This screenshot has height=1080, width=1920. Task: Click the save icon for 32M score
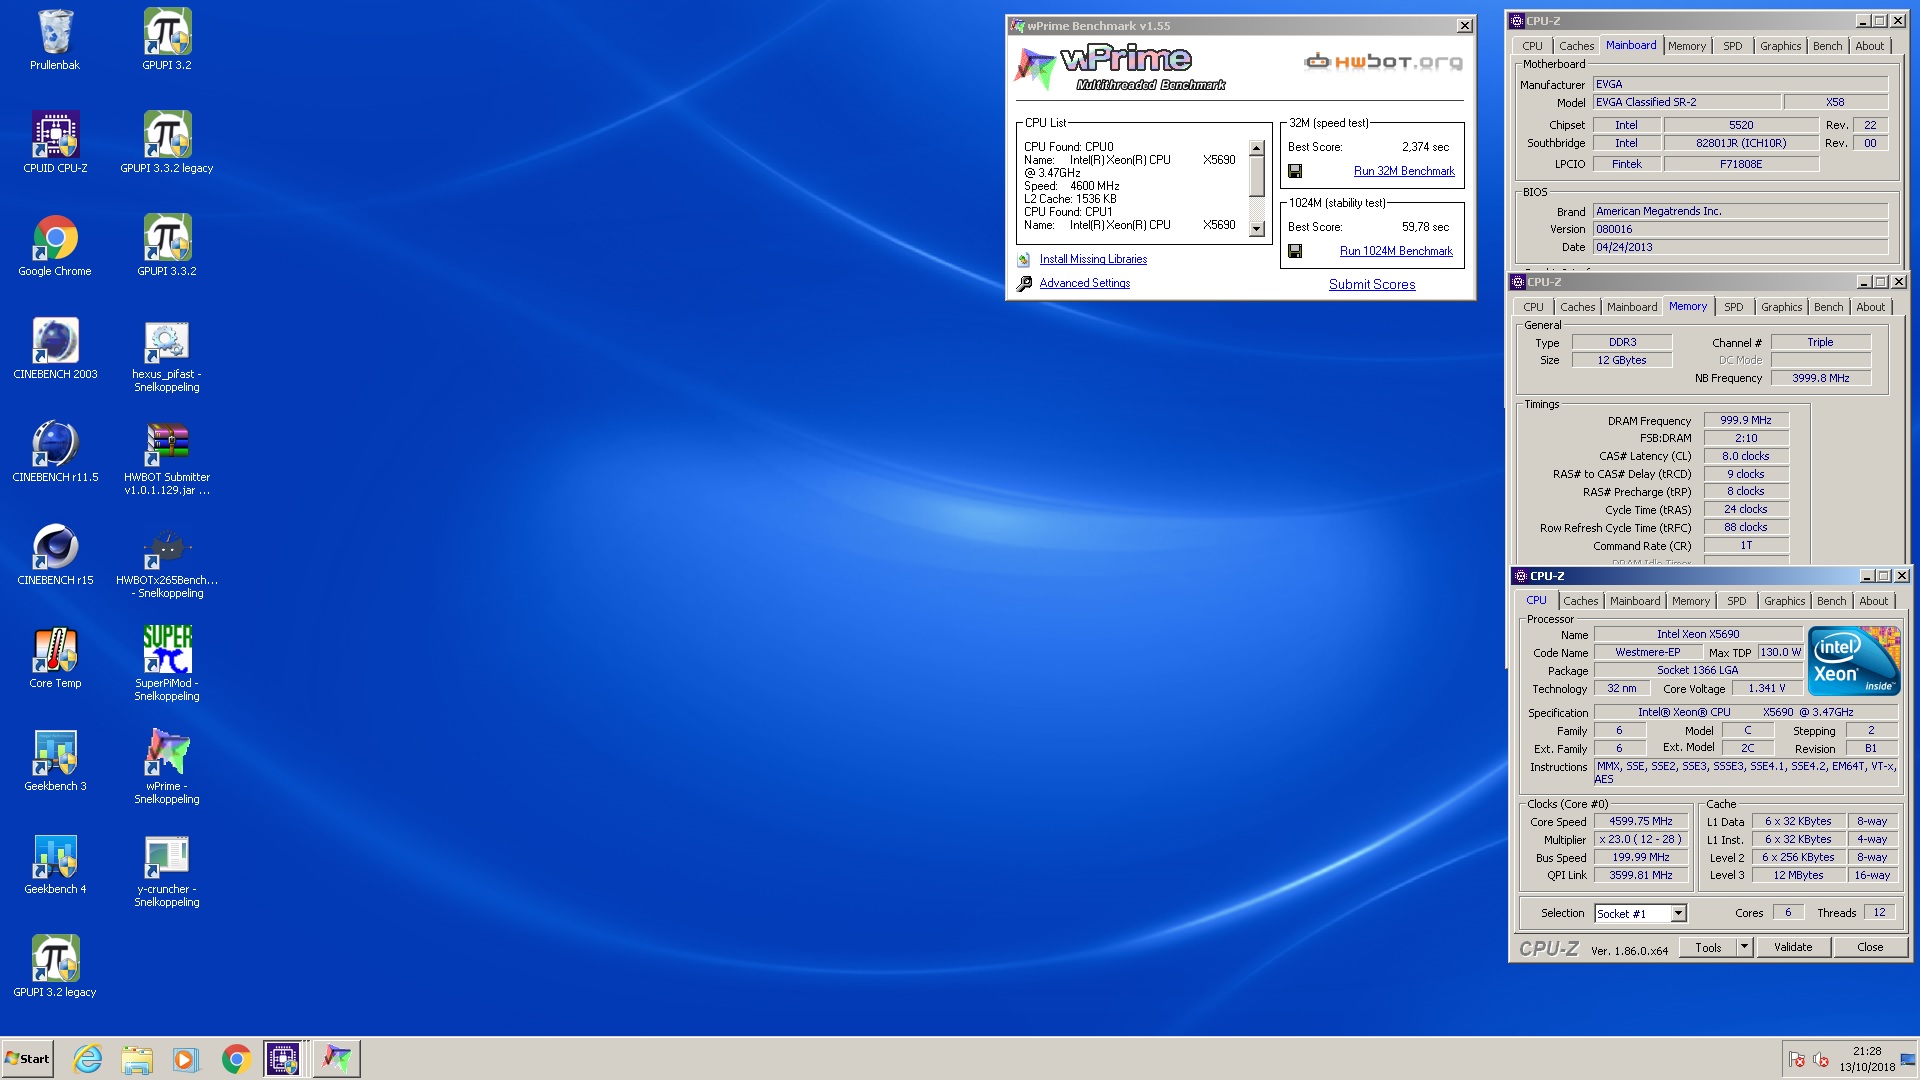pyautogui.click(x=1295, y=171)
